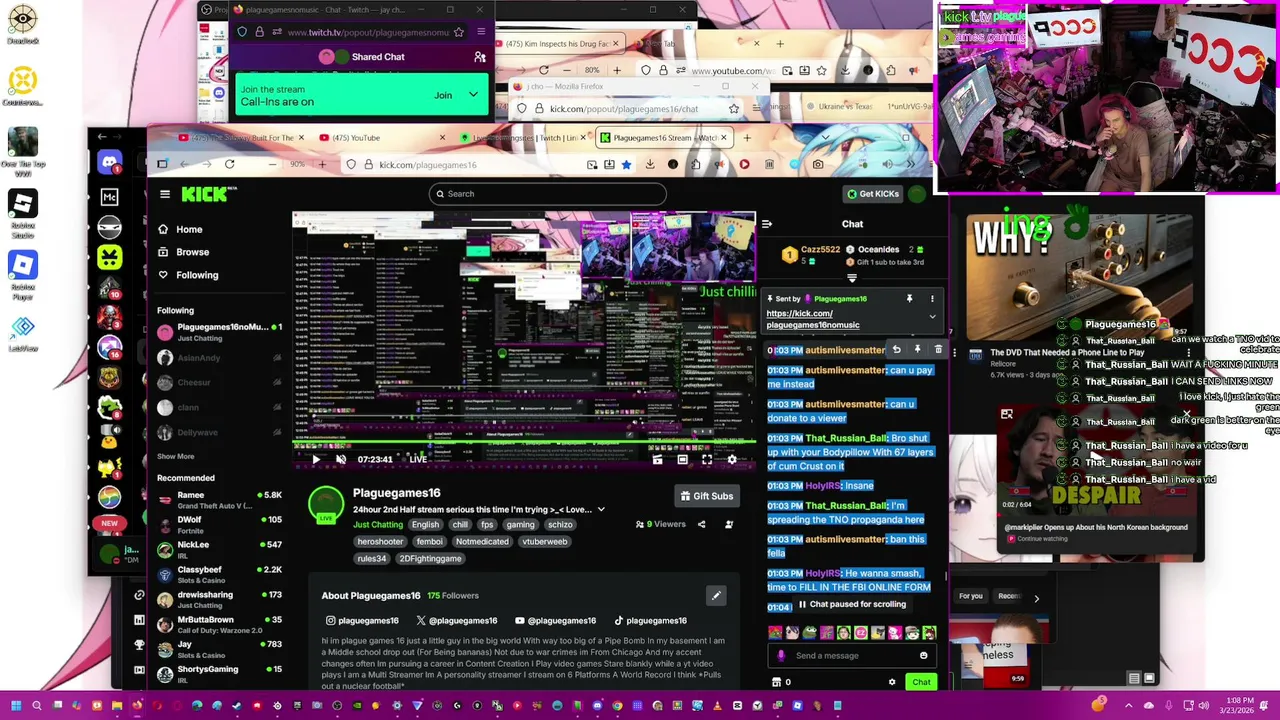Click the Chat paused for scrolling button
Viewport: 1280px width, 720px height.
tap(852, 604)
